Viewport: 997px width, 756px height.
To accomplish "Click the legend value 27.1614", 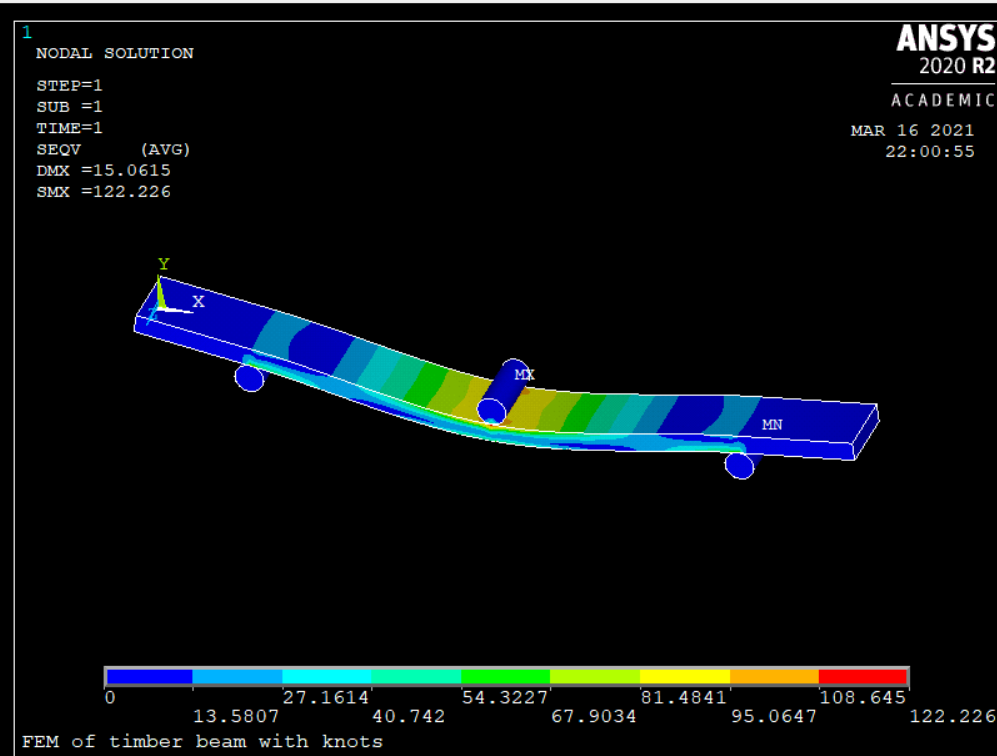I will [x=326, y=698].
